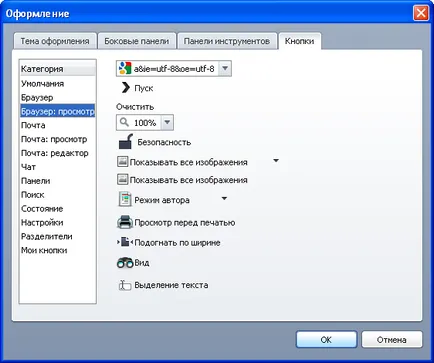Expand the arrow next to Режим автора

224,199
